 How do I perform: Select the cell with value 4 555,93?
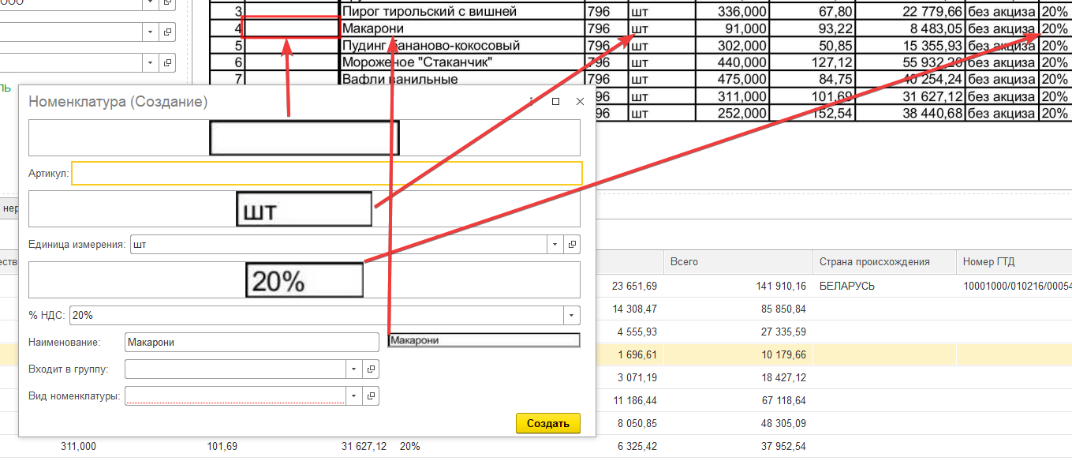636,332
